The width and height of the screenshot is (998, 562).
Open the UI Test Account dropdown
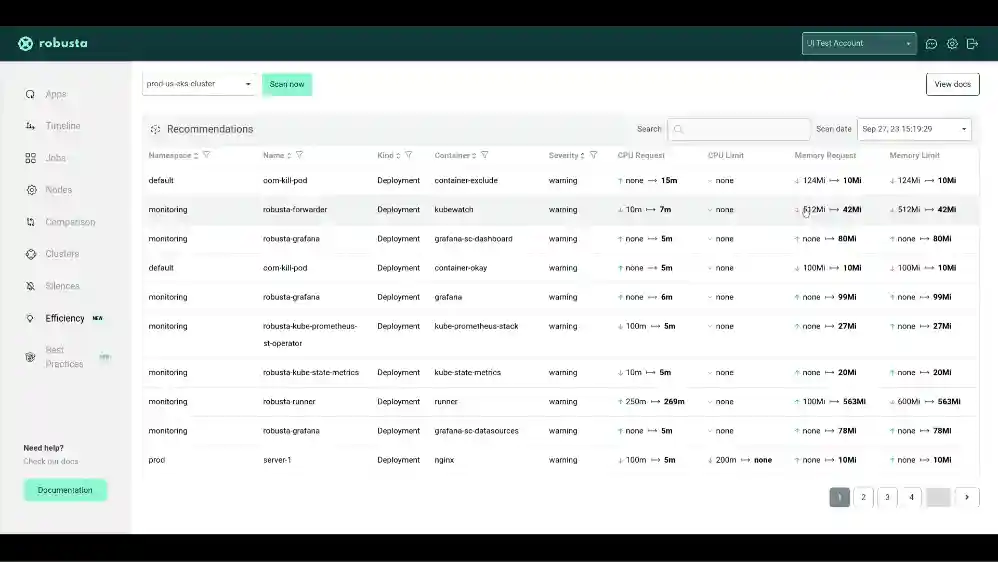click(x=859, y=43)
